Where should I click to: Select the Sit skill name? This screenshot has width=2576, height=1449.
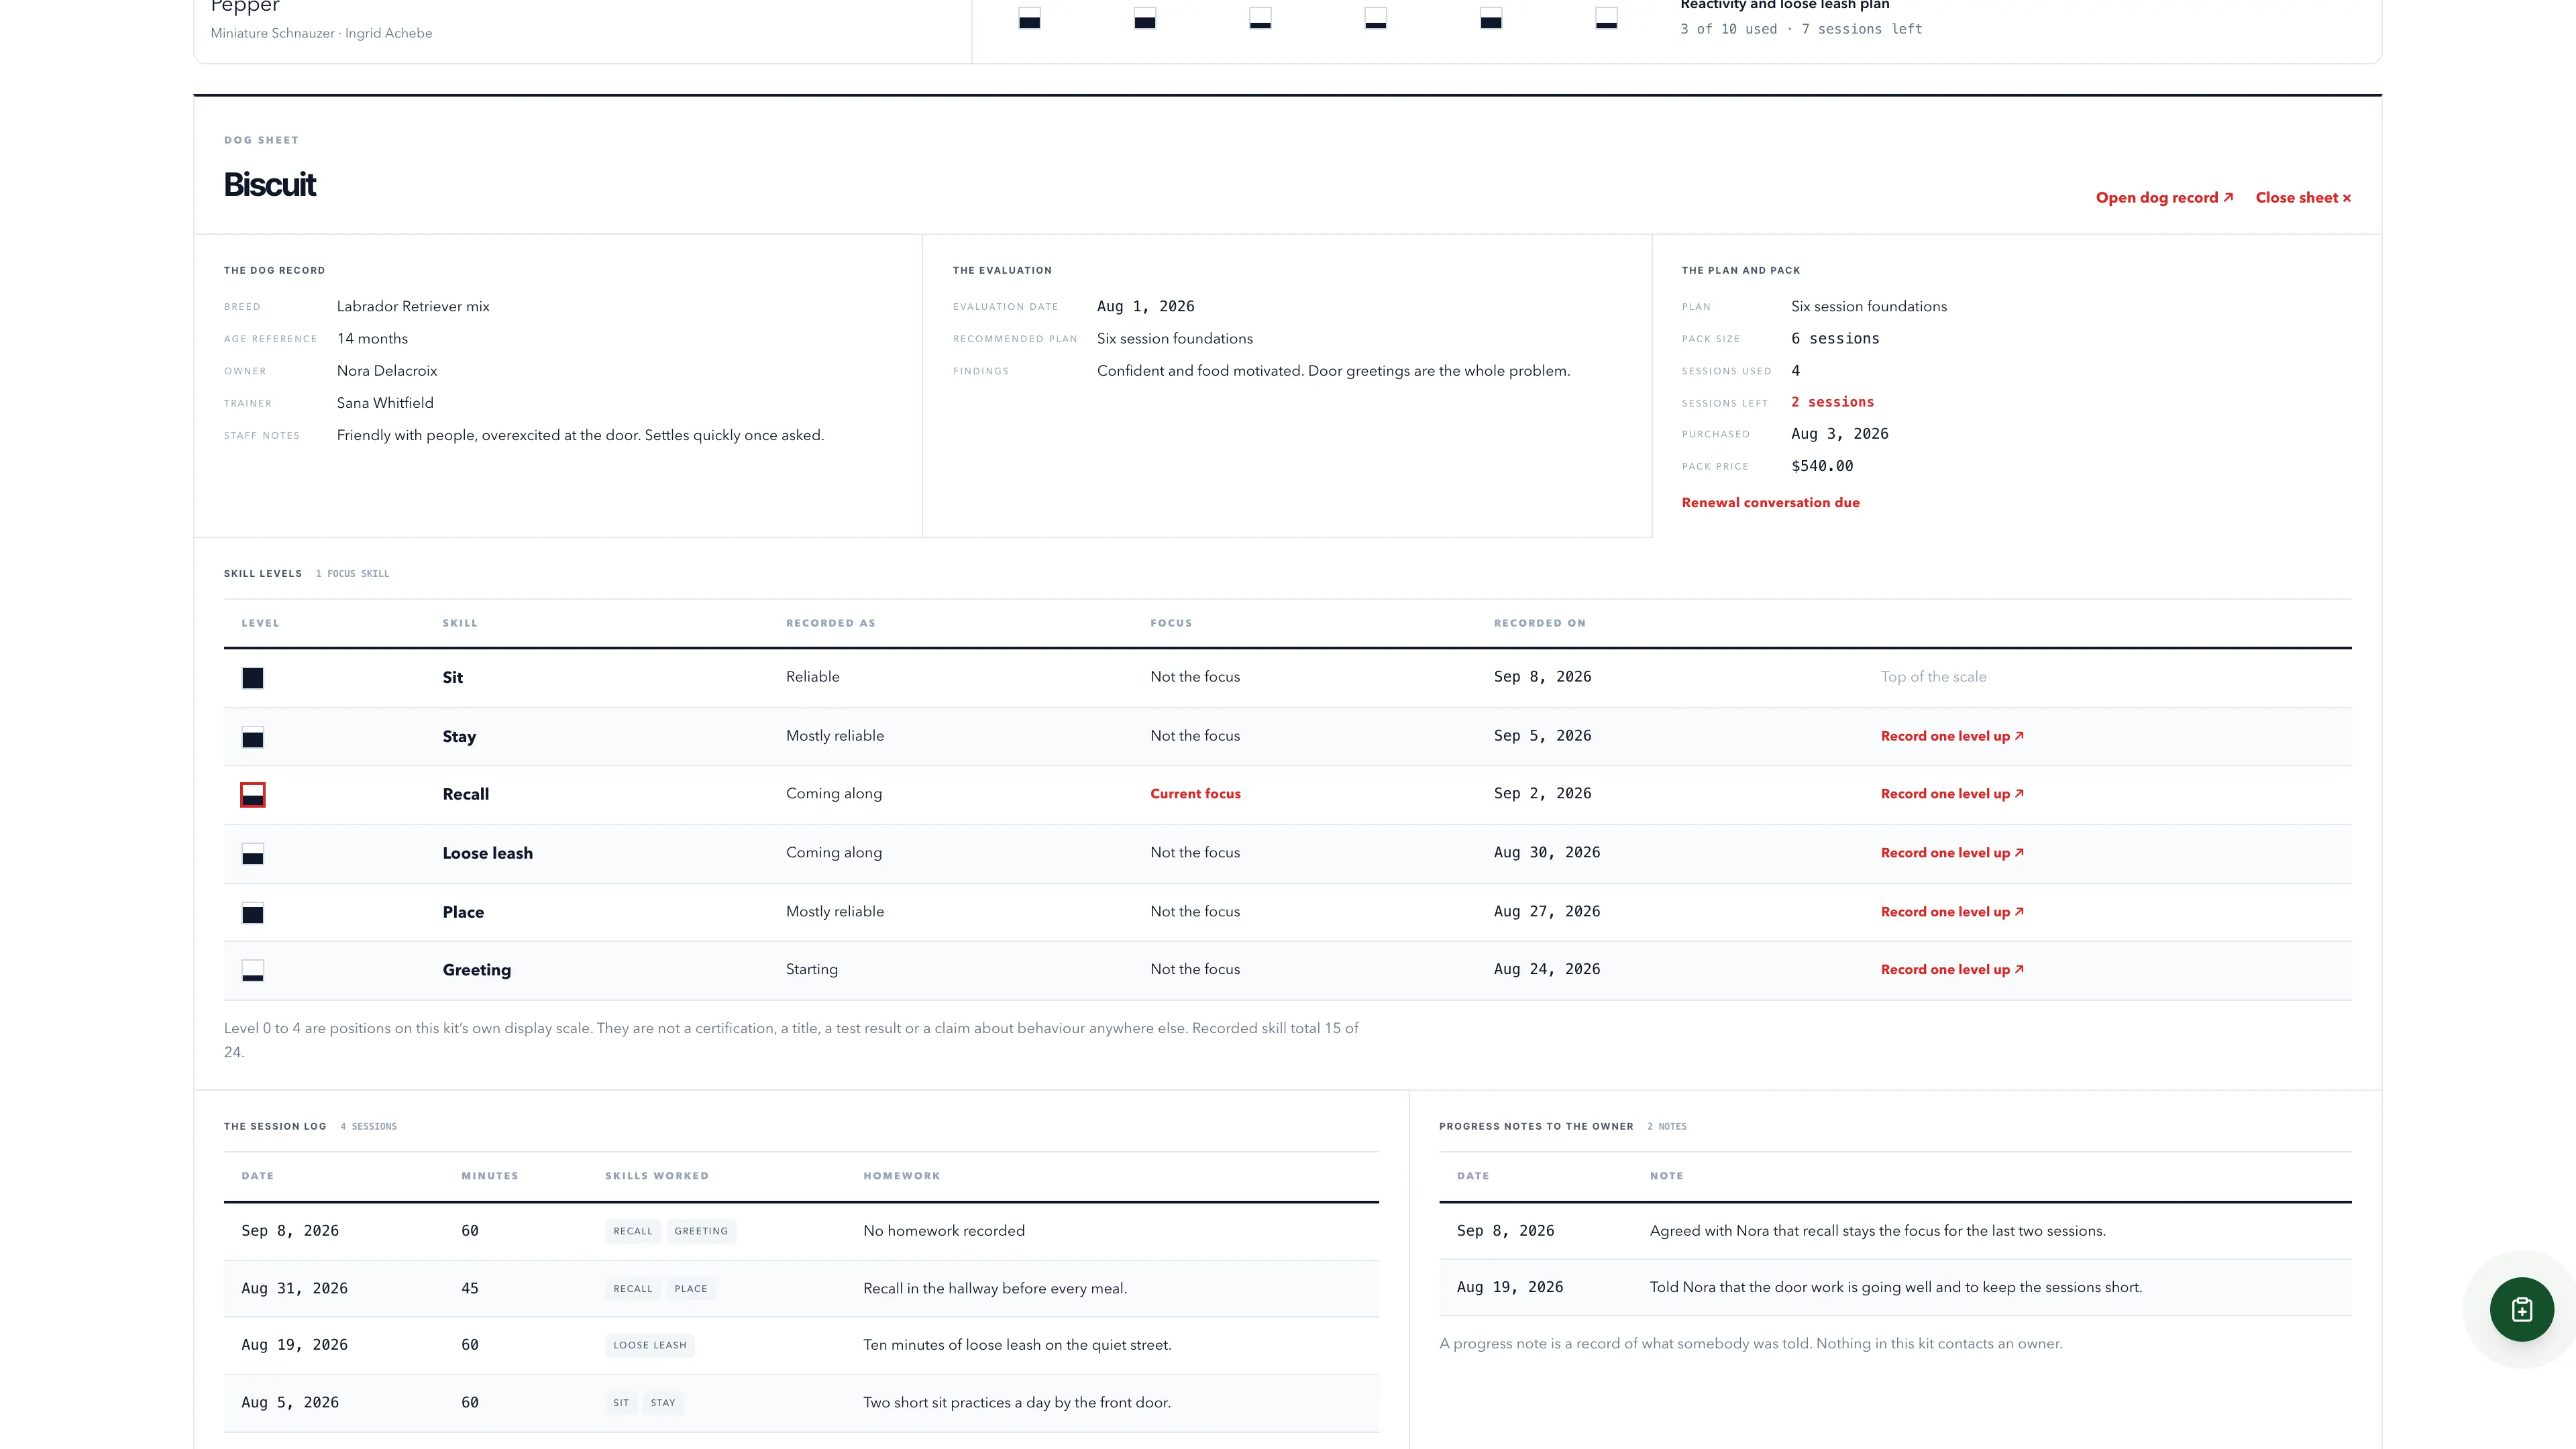tap(453, 678)
